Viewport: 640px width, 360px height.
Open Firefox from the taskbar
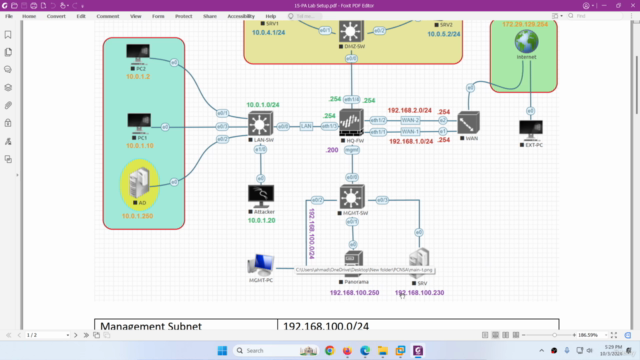347,351
